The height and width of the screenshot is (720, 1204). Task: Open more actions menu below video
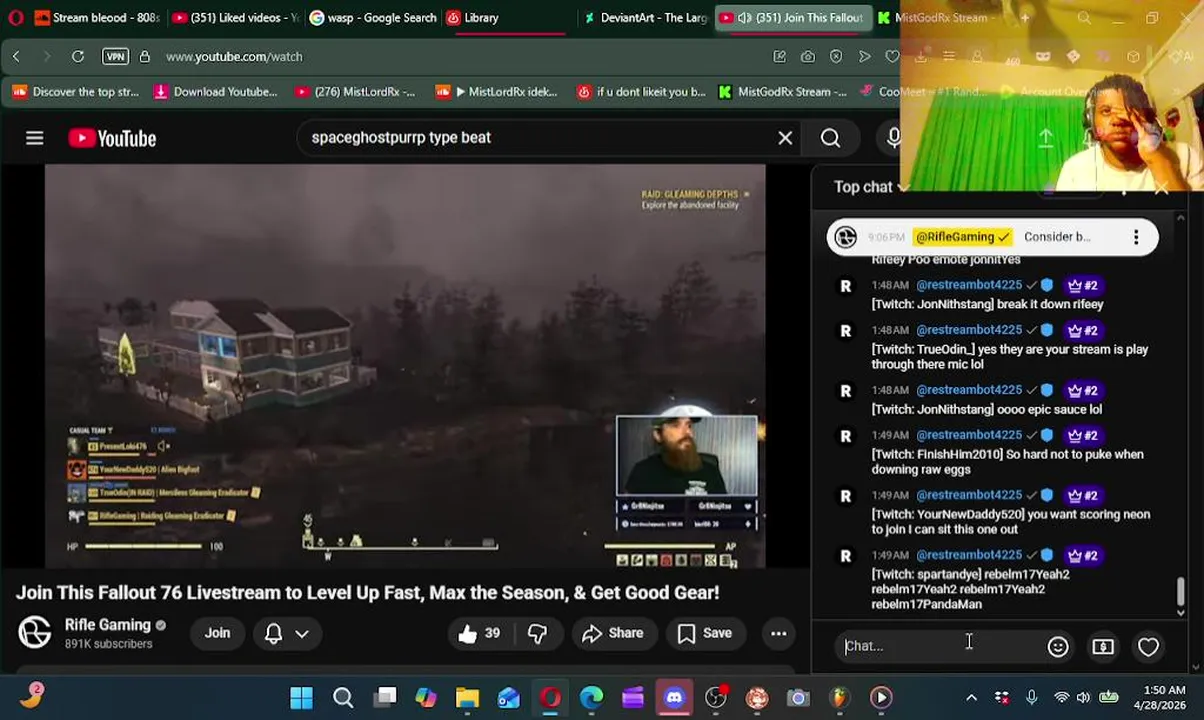click(x=778, y=633)
